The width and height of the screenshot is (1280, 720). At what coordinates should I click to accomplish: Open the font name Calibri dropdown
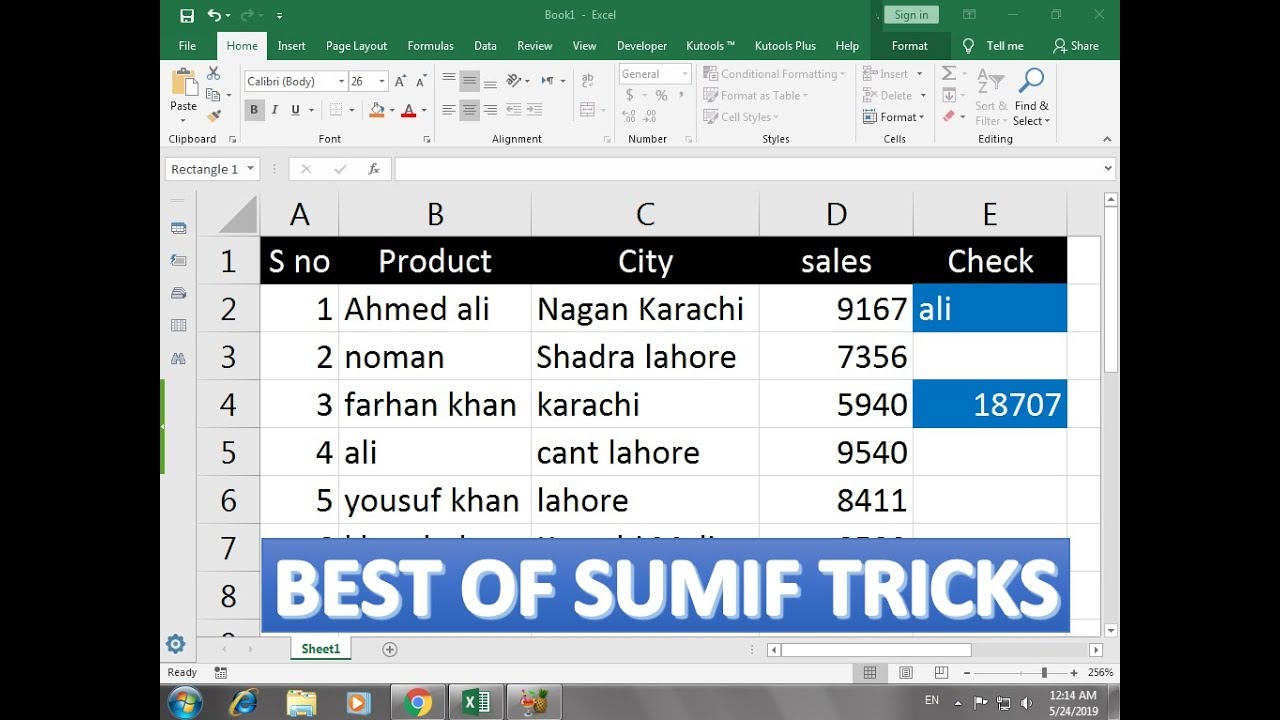click(341, 82)
